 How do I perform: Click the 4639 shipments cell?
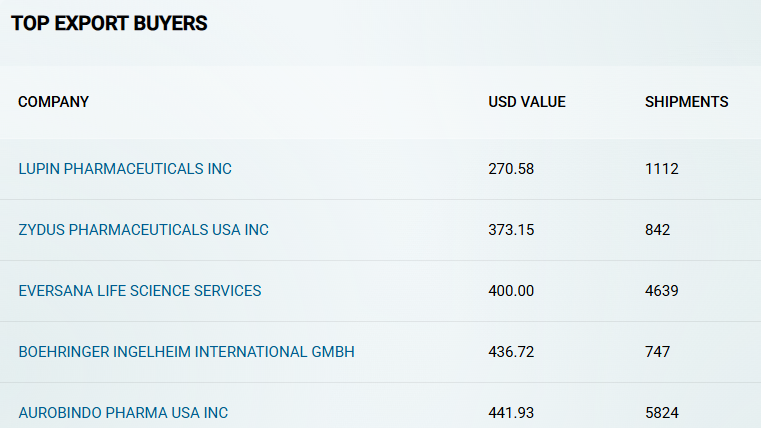coord(662,291)
